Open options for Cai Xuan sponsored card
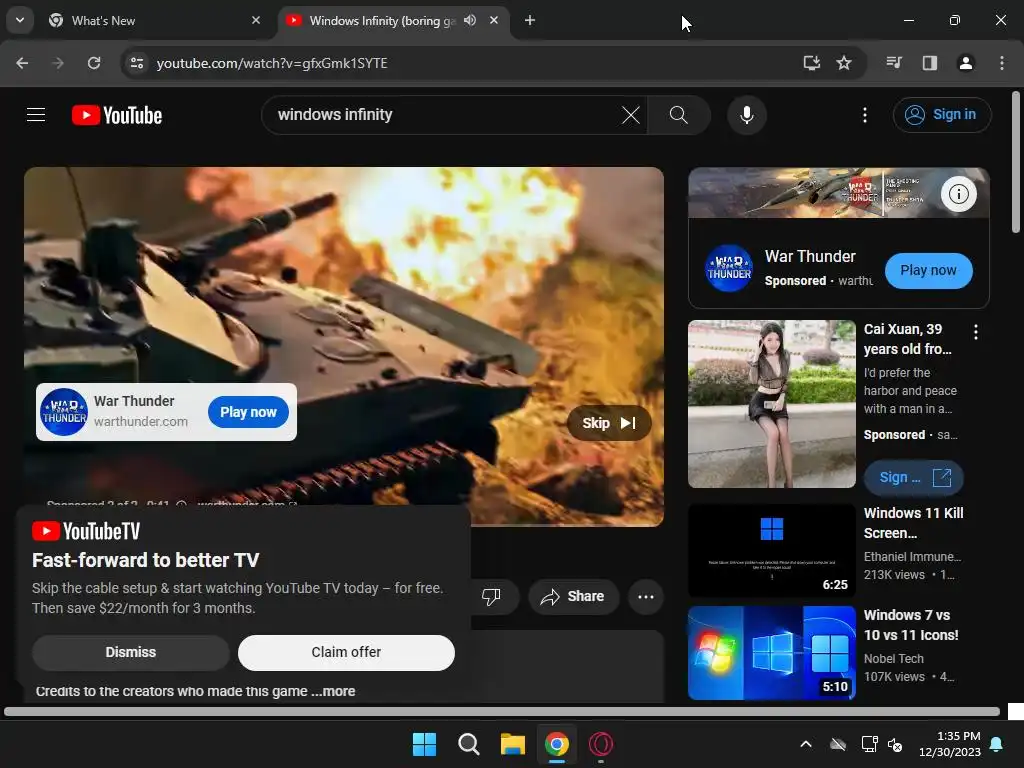The width and height of the screenshot is (1024, 768). [x=976, y=332]
